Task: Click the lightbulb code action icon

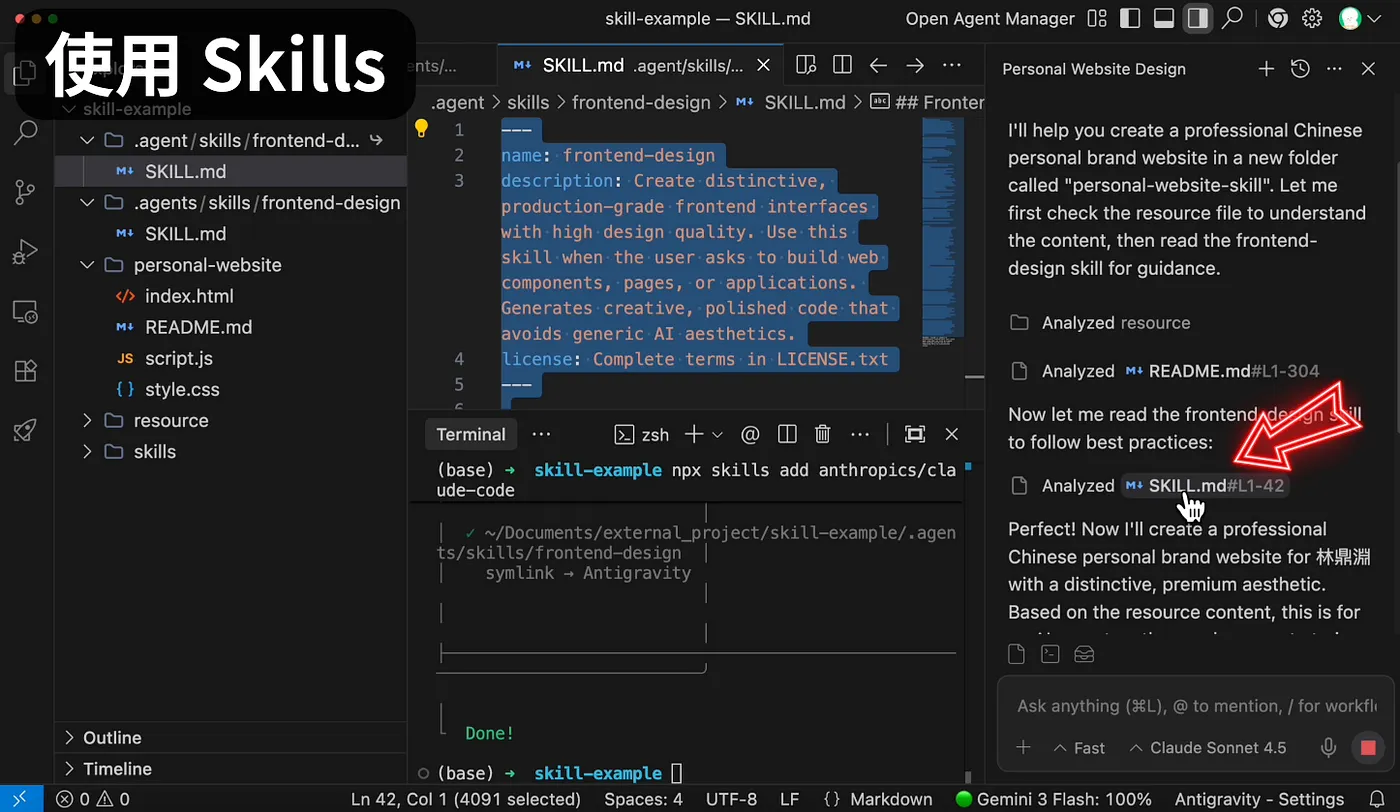Action: coord(422,129)
